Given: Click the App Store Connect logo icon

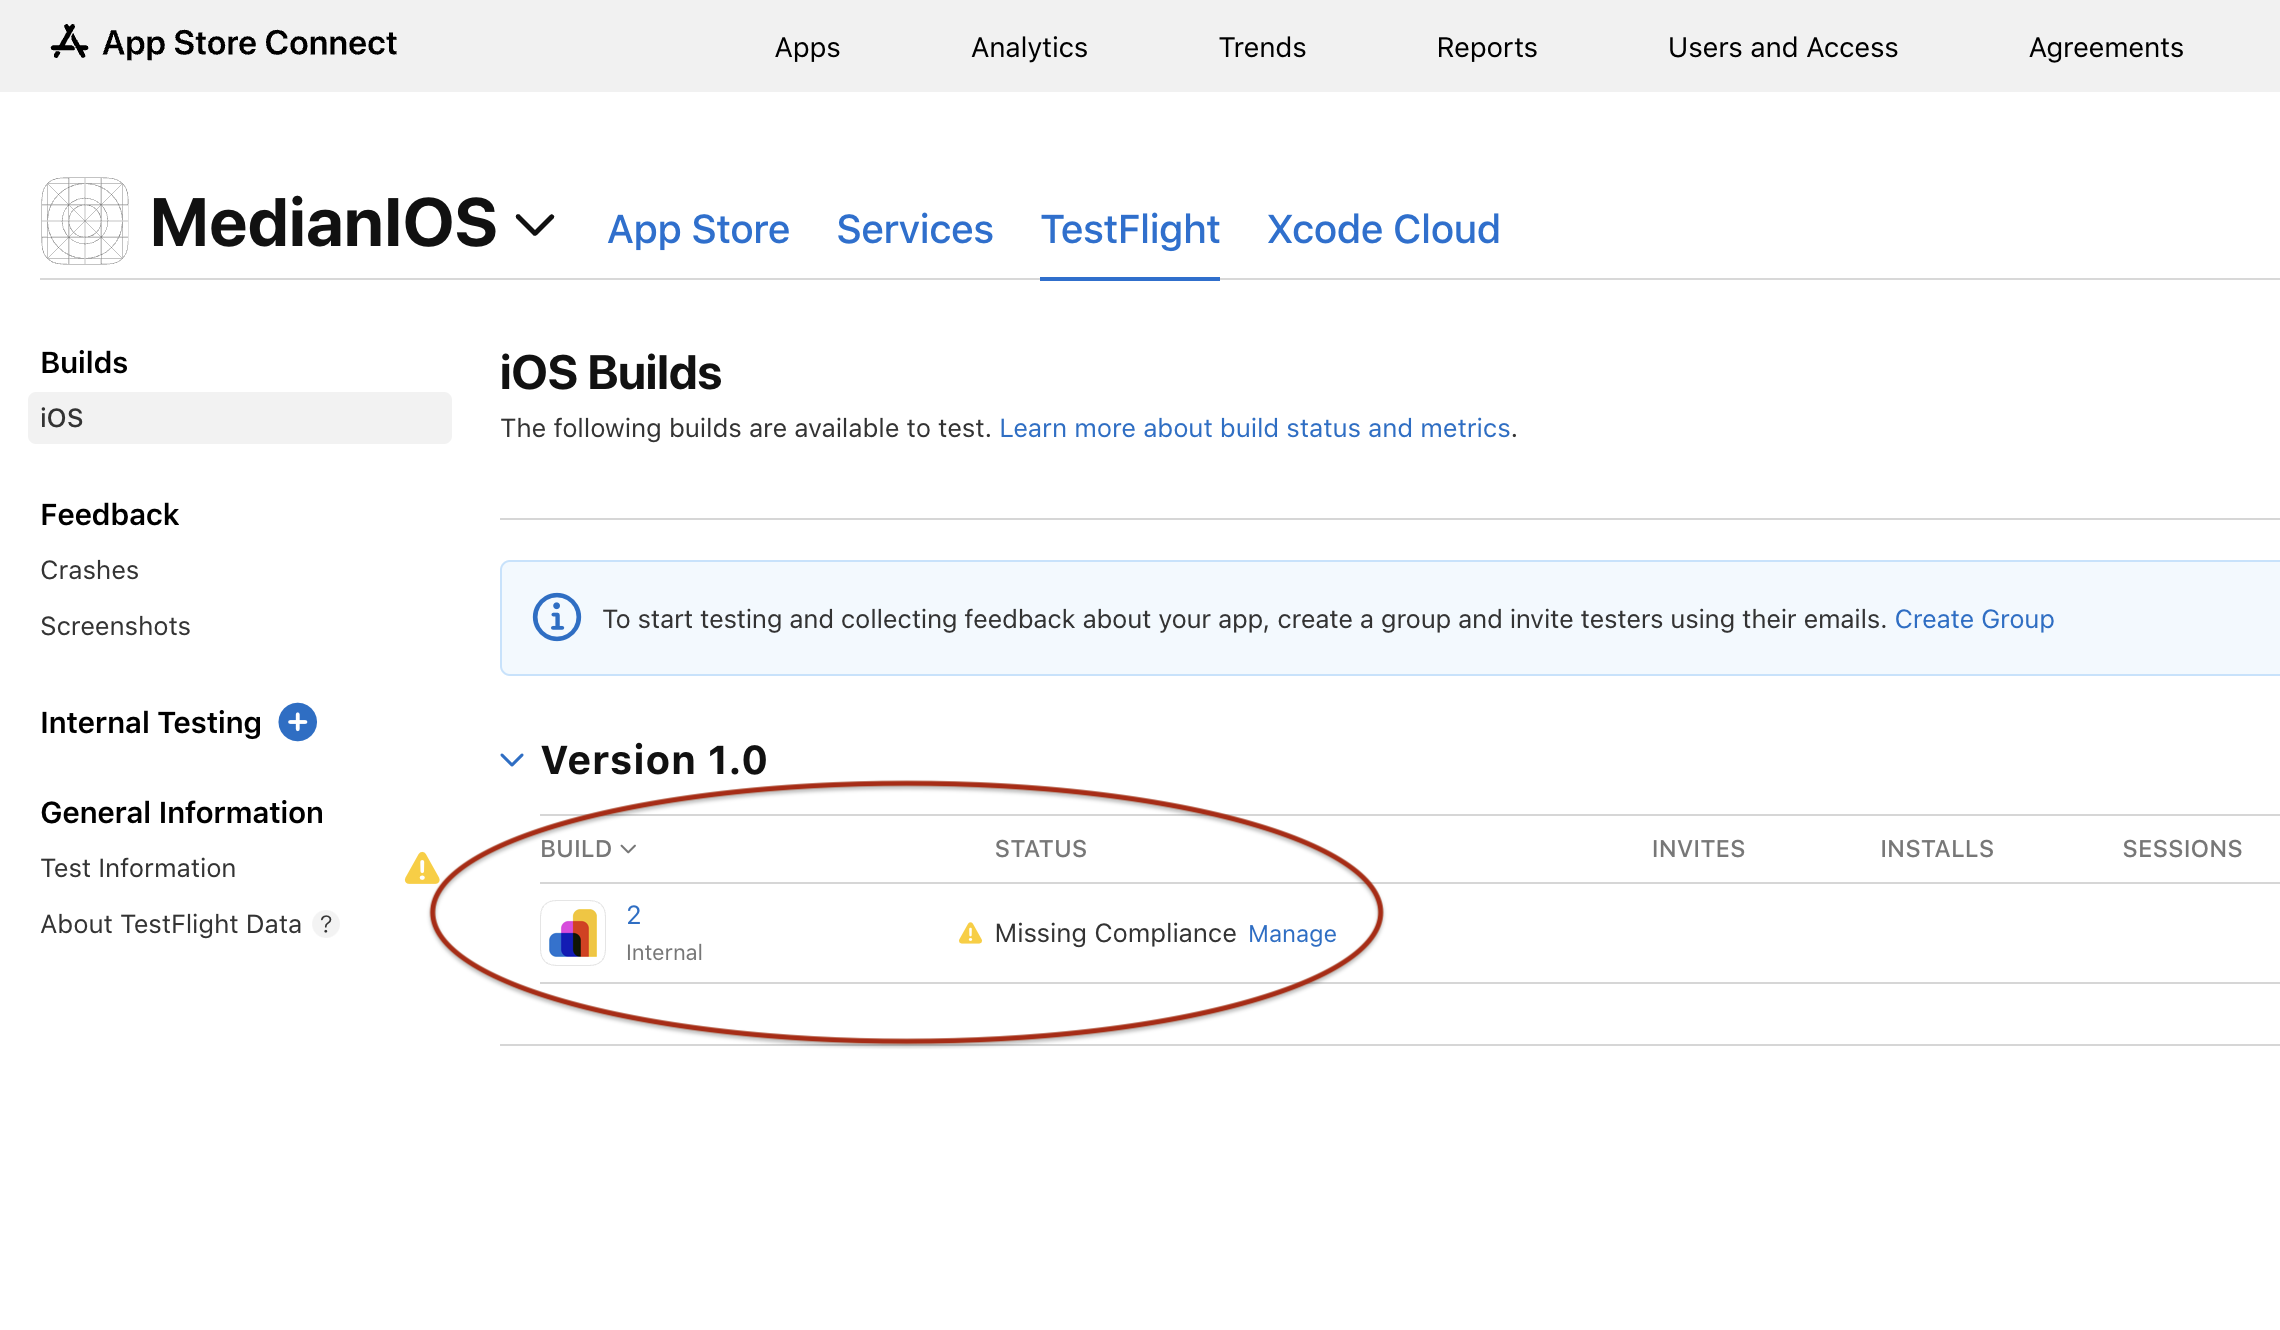Looking at the screenshot, I should click(x=69, y=42).
